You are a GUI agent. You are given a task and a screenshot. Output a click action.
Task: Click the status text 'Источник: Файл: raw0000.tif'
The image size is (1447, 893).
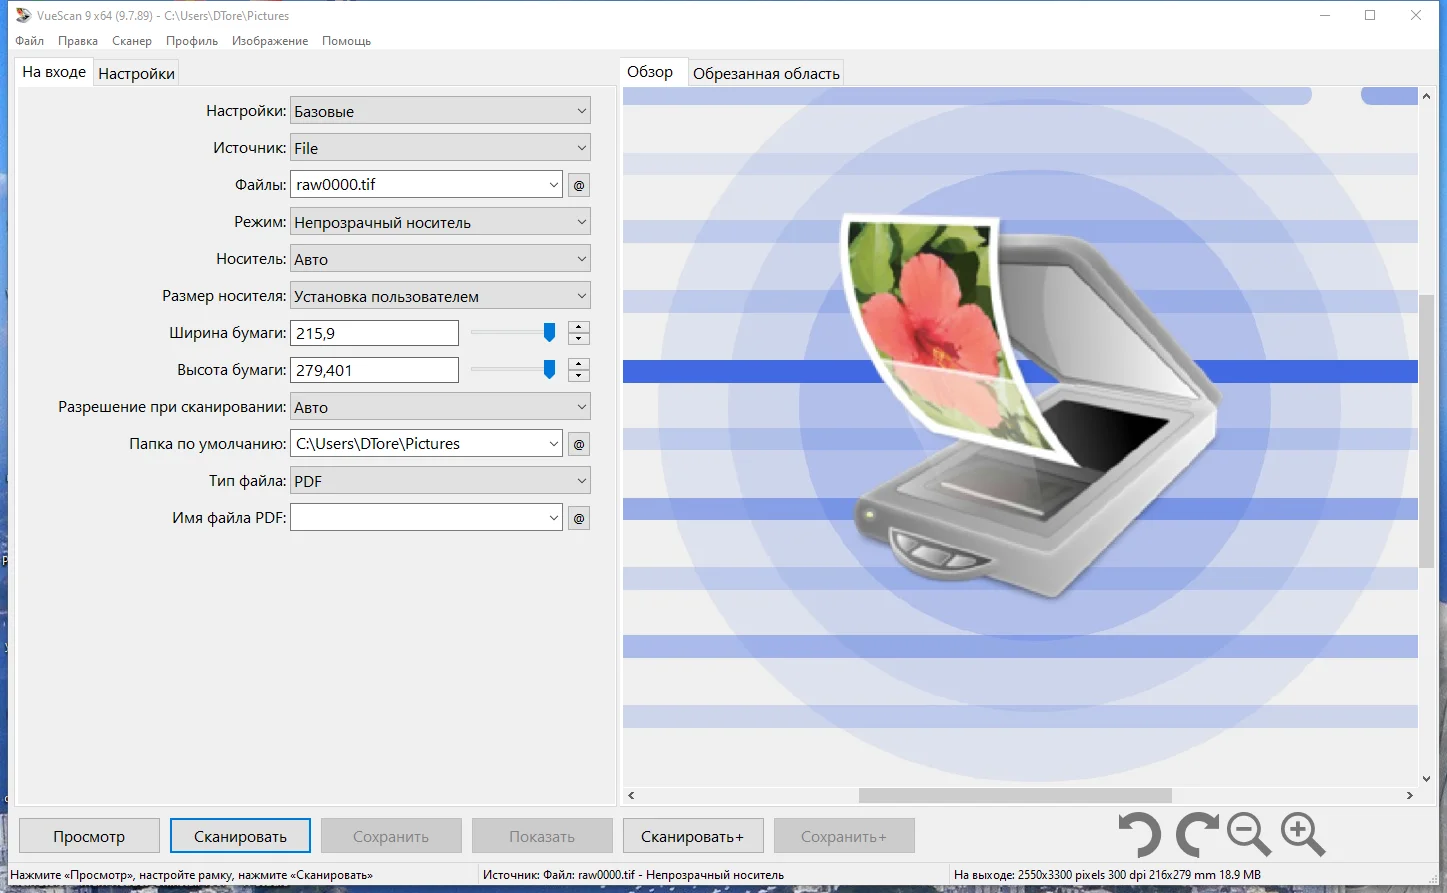click(633, 875)
